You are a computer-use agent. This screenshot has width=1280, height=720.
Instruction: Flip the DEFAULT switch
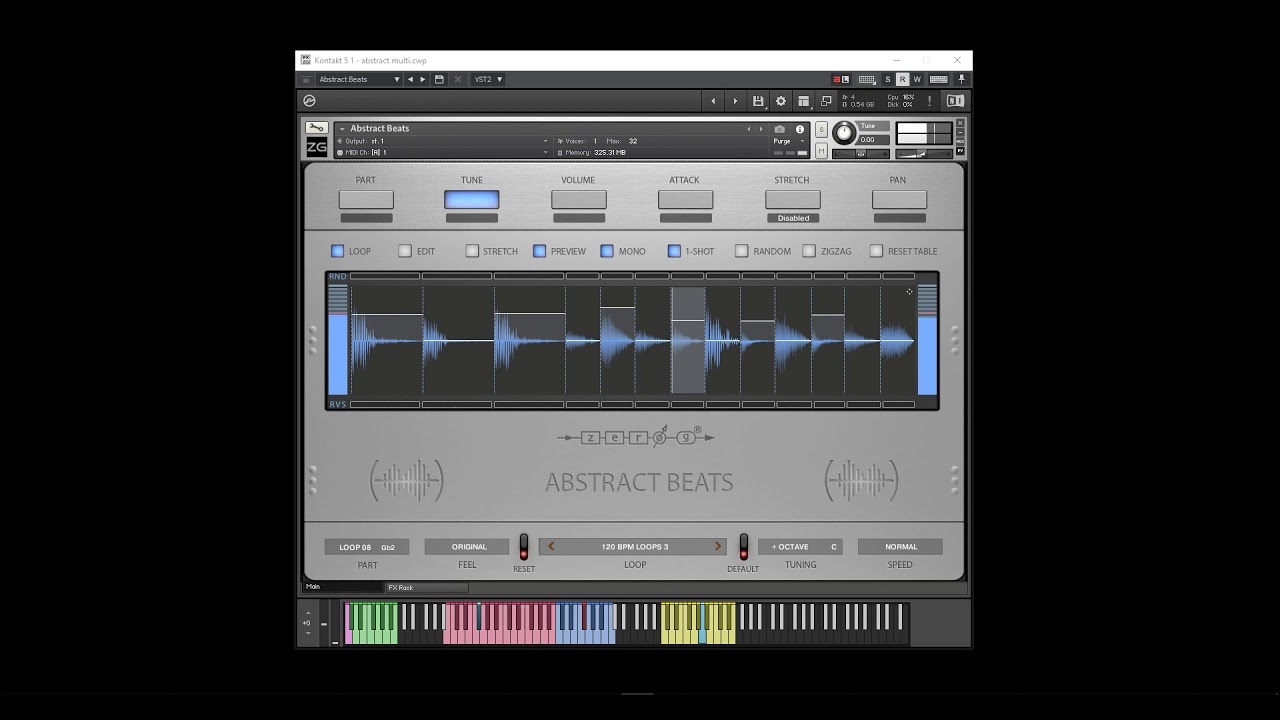743,546
